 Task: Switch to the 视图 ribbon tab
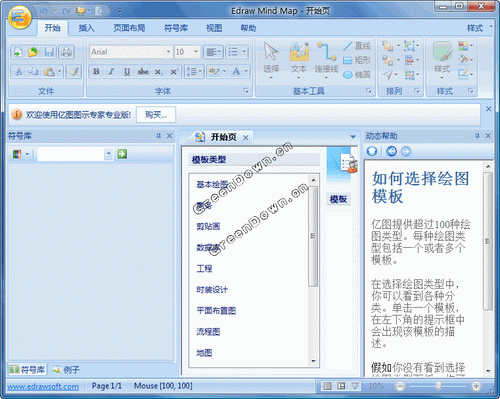coord(214,28)
